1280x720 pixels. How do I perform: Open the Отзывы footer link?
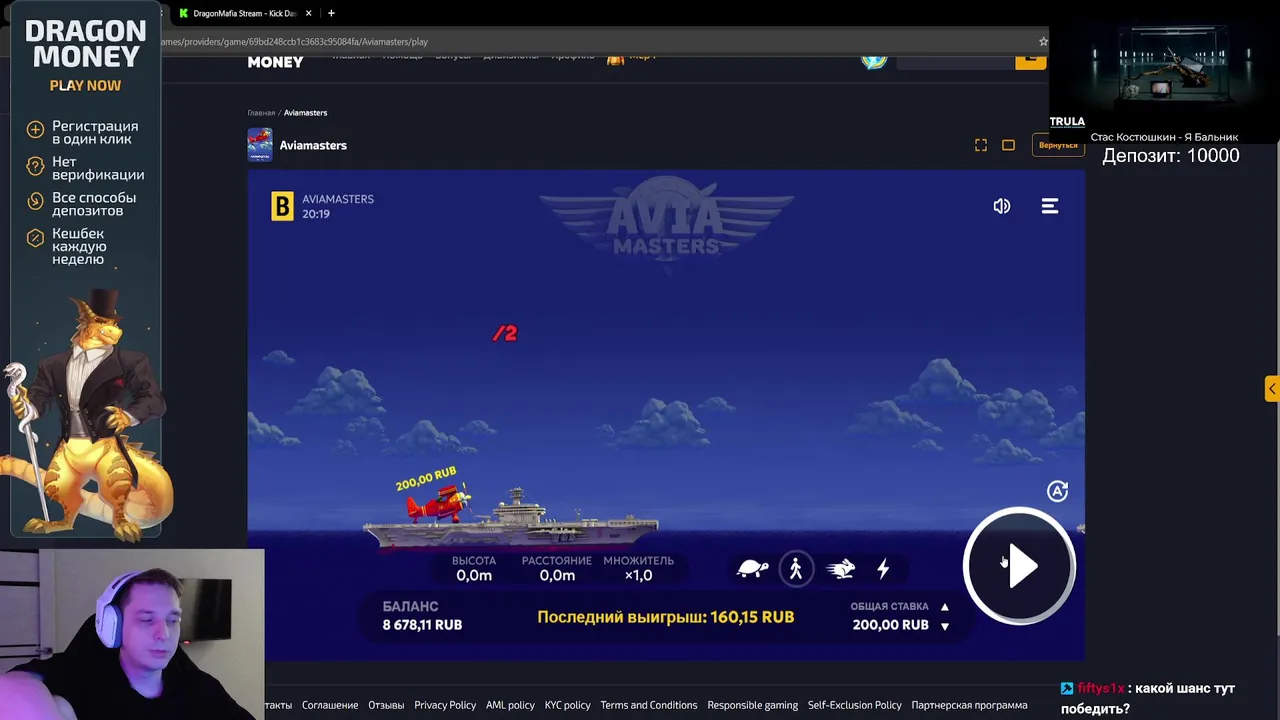(386, 705)
